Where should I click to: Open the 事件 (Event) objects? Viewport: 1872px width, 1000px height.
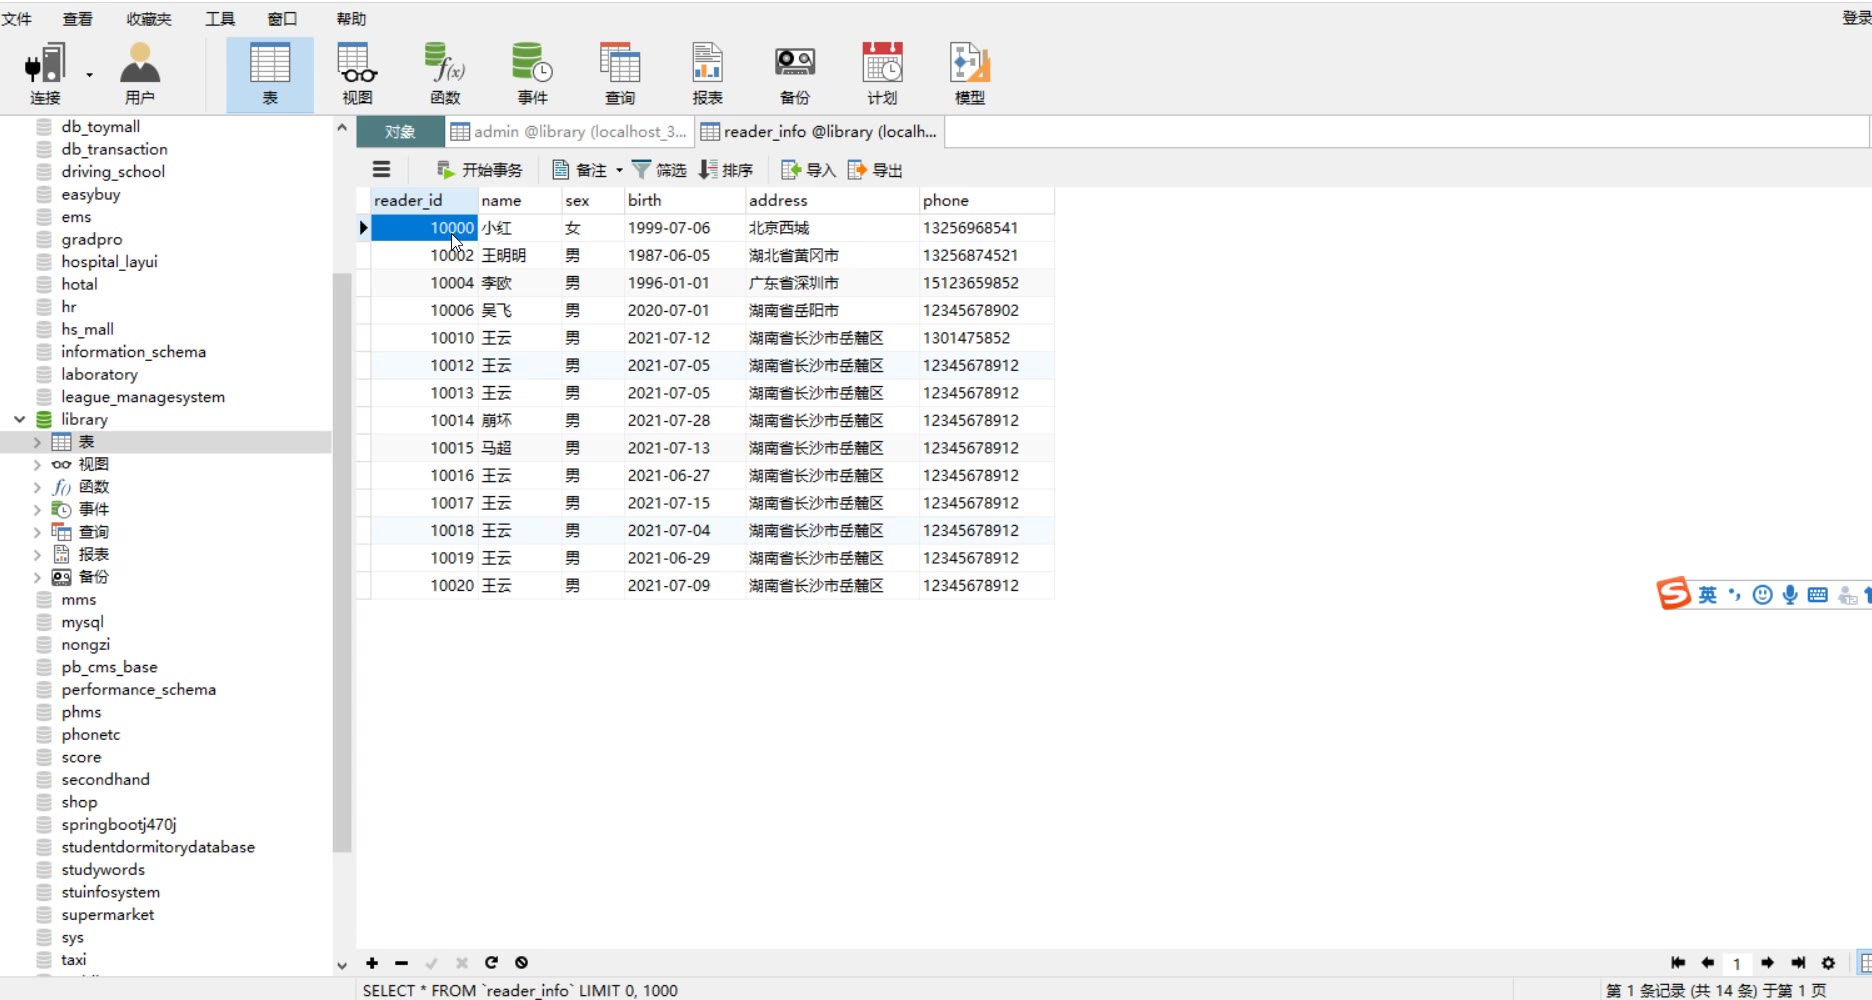pyautogui.click(x=532, y=74)
